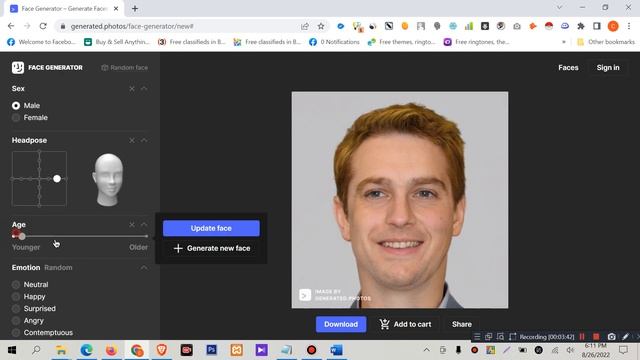Select the Angry emotion

[16, 321]
